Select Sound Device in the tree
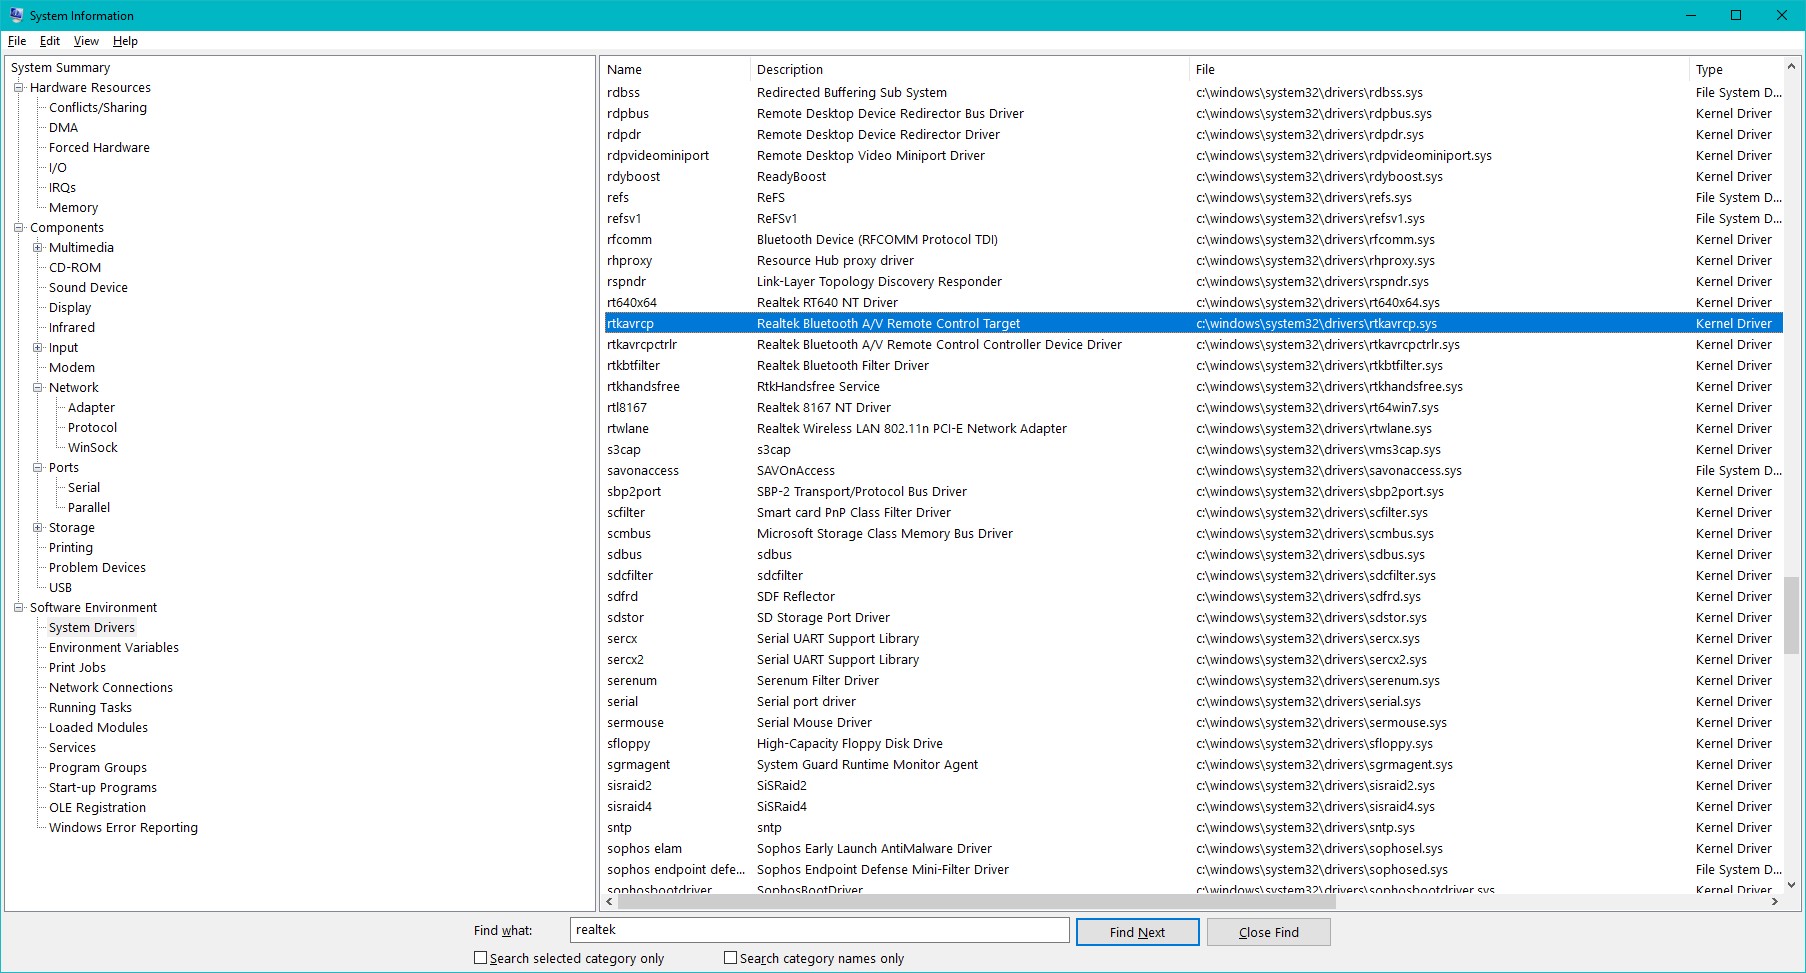 [88, 288]
